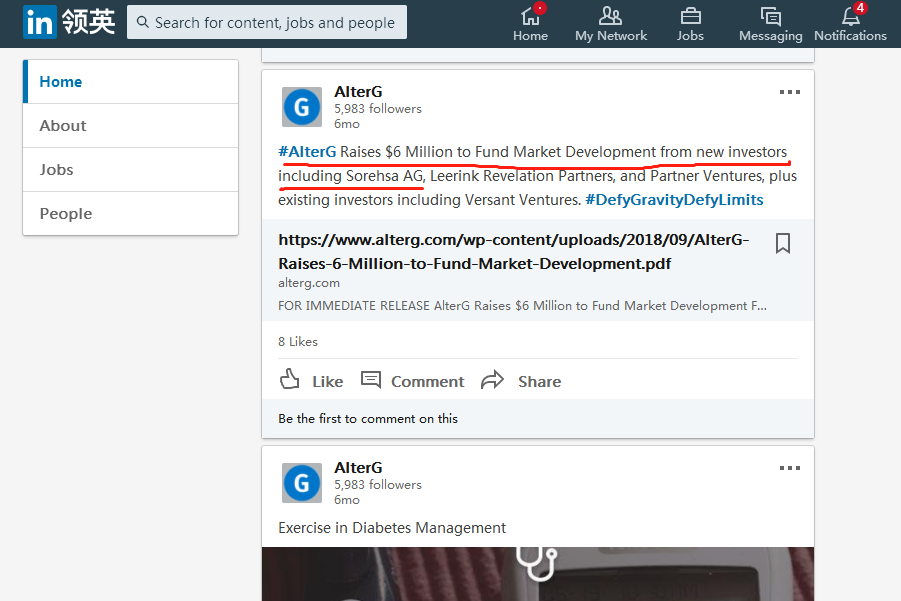Click the Messaging label in top navigation
Screen dimensions: 901x601
tap(771, 36)
